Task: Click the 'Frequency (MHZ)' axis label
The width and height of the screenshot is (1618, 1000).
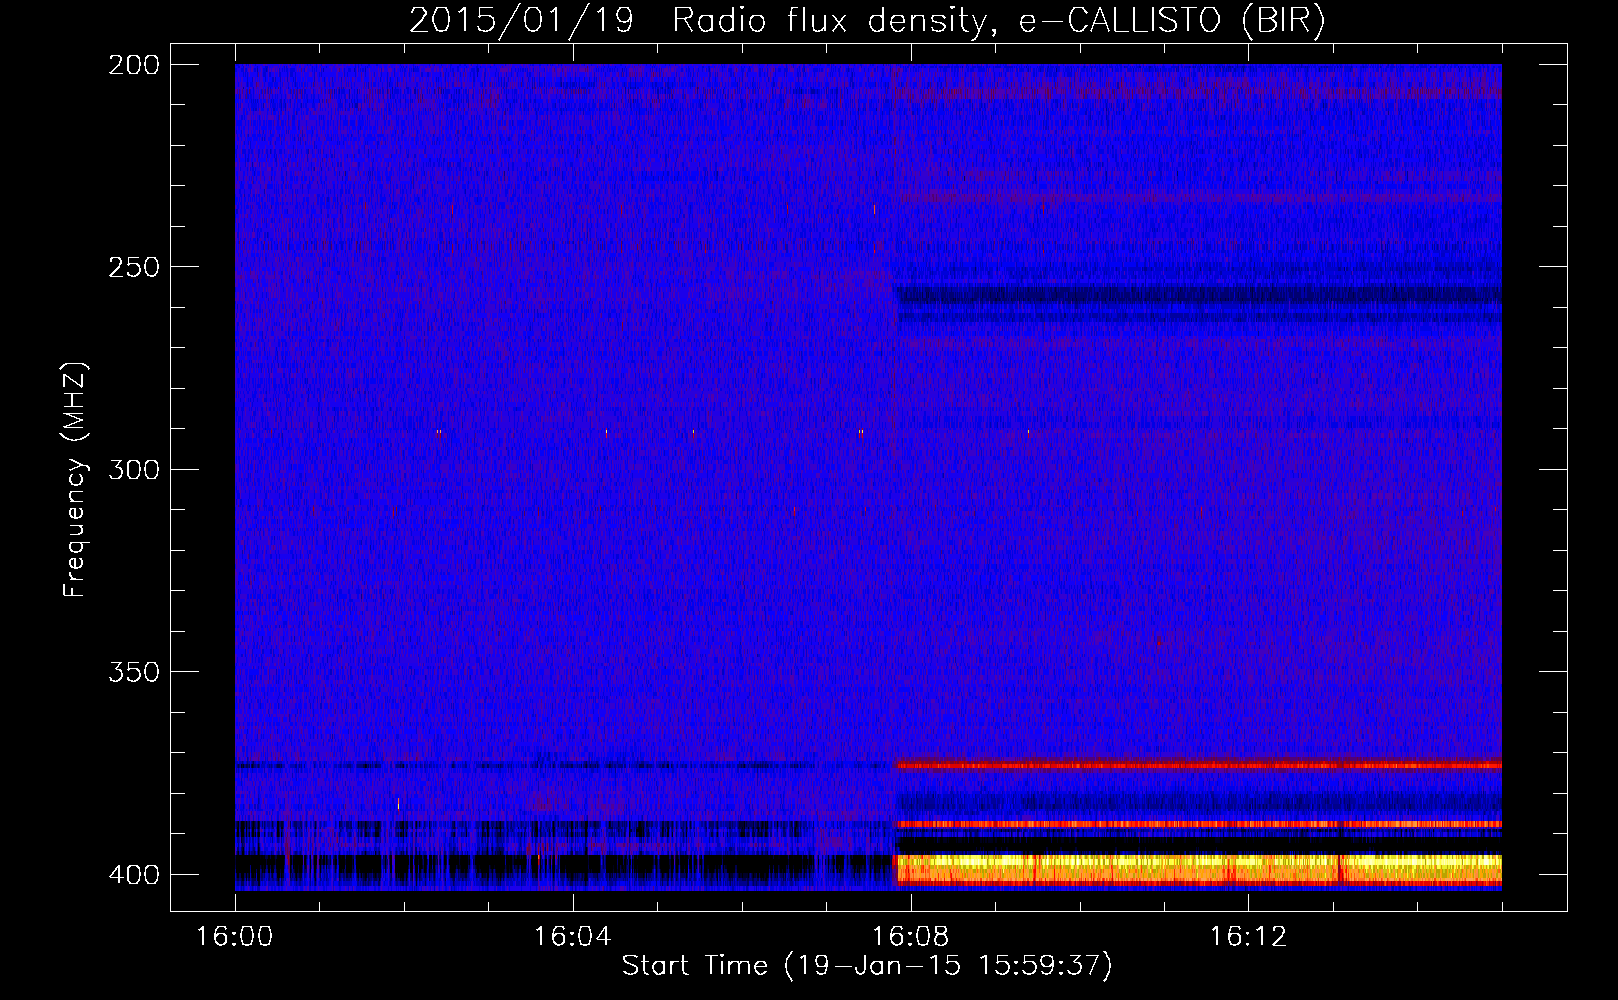Action: [75, 479]
